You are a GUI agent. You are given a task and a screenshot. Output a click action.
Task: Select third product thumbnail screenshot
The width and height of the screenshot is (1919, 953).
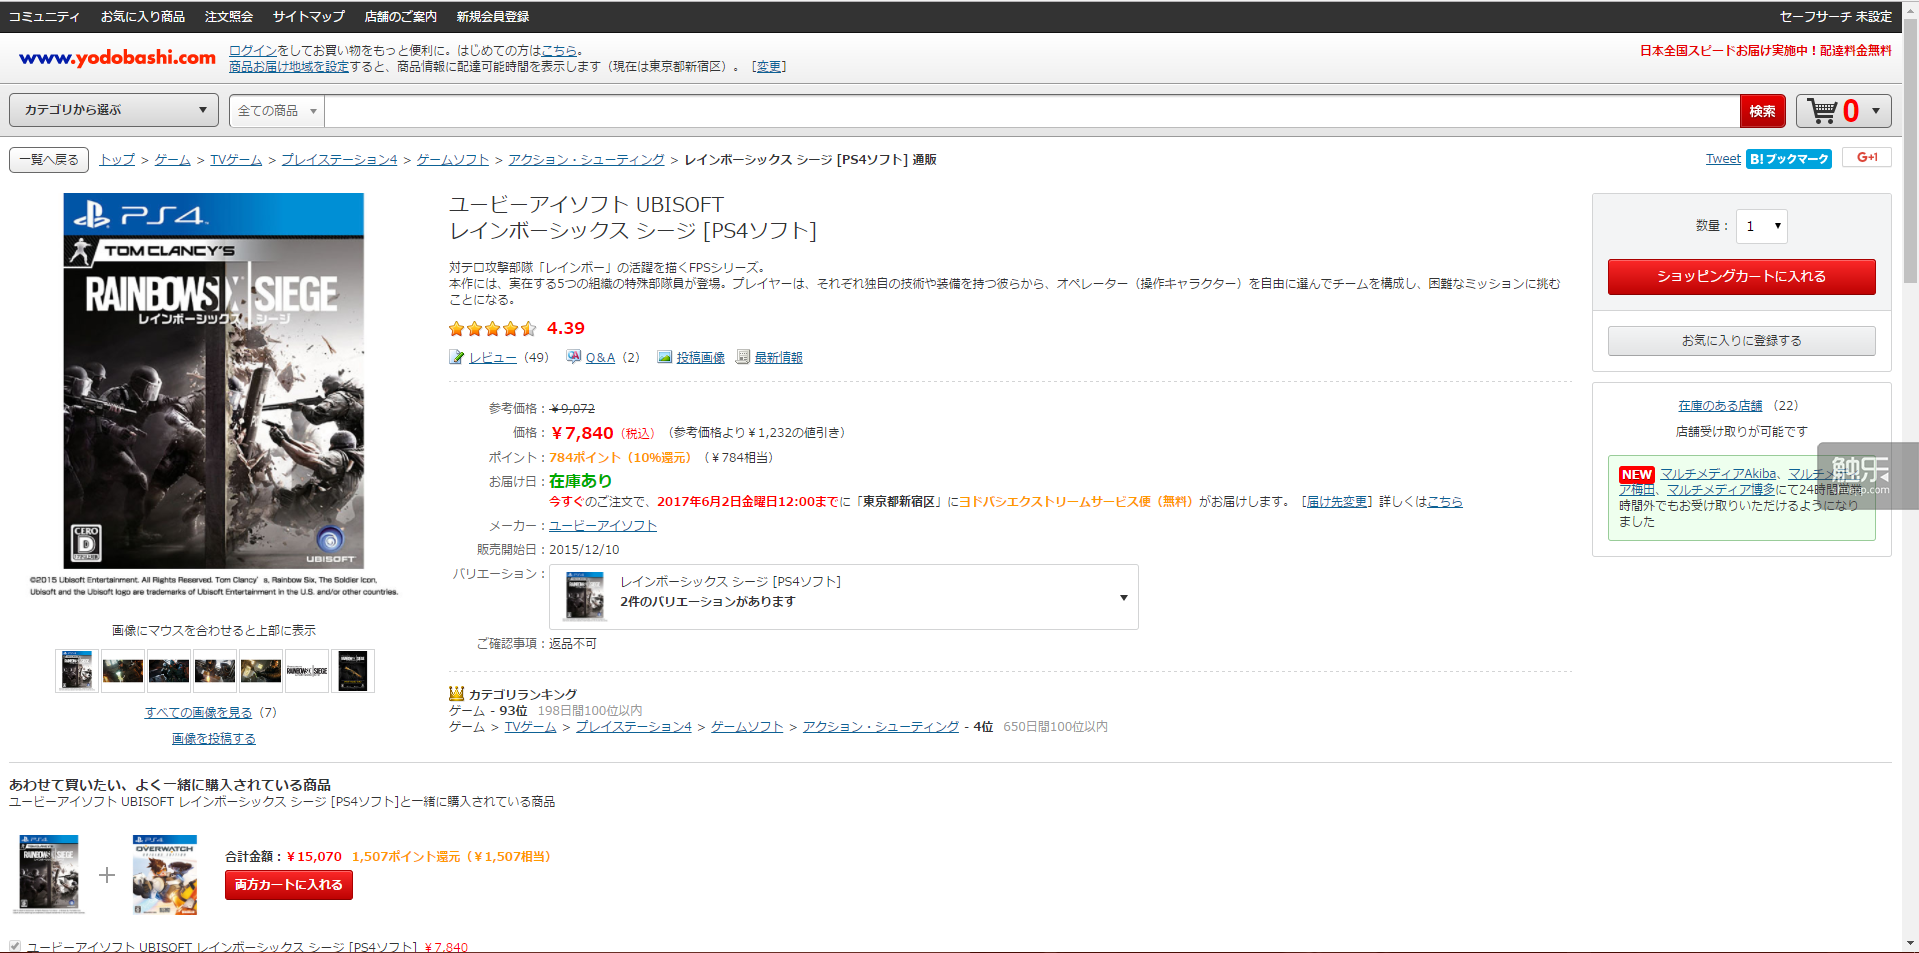click(169, 671)
